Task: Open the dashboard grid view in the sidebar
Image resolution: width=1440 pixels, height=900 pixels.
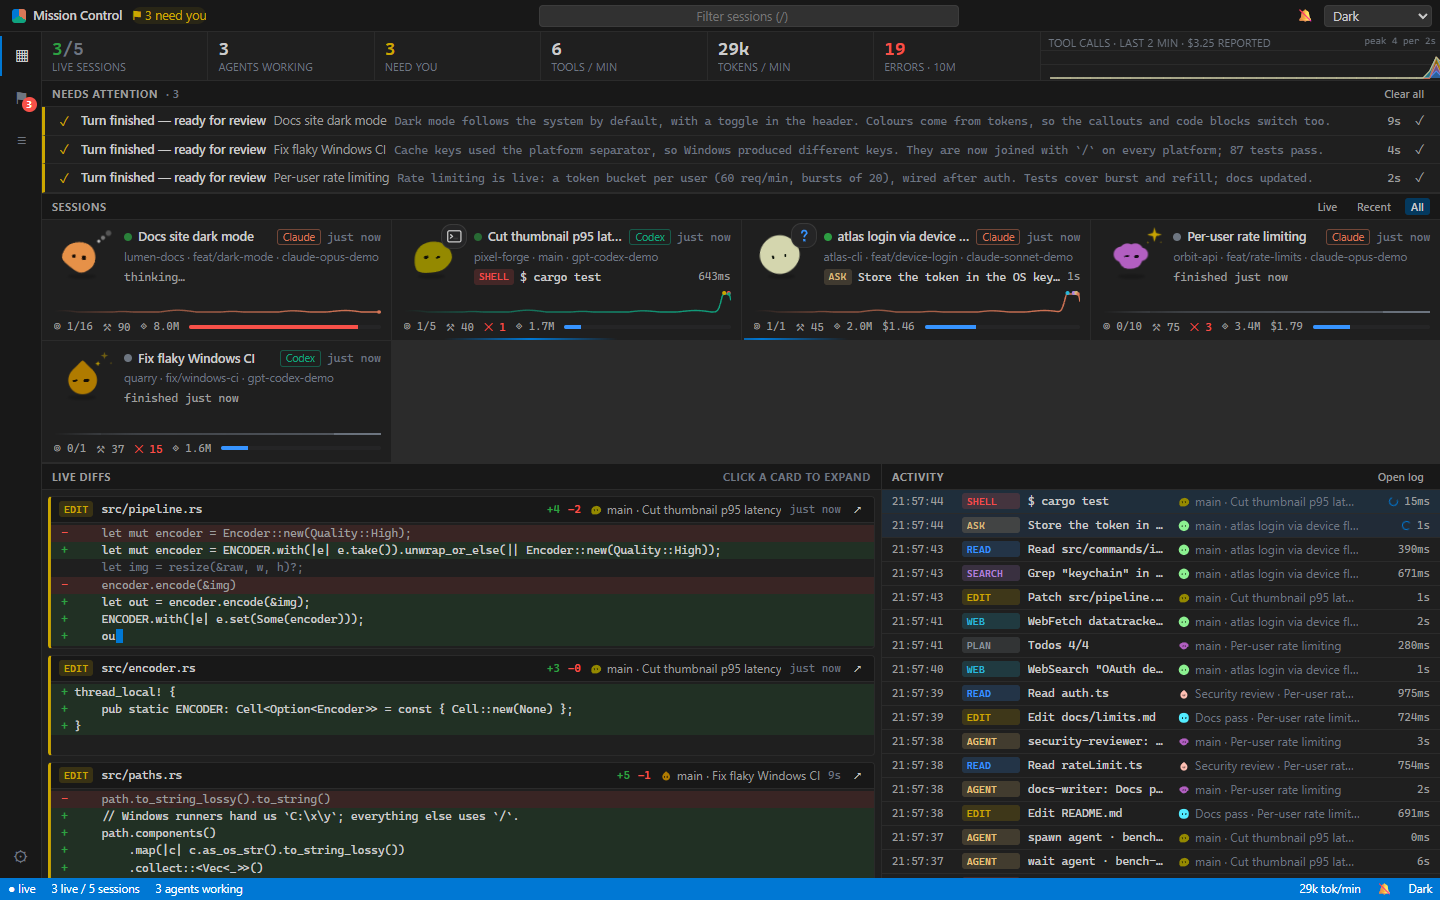Action: [21, 56]
